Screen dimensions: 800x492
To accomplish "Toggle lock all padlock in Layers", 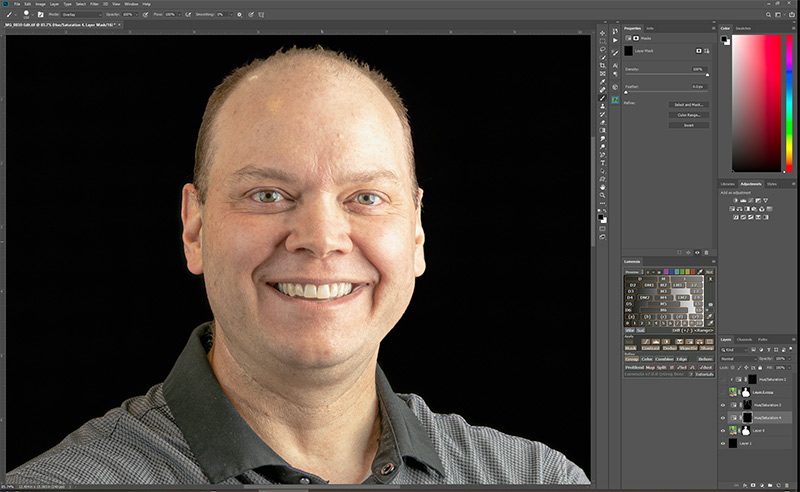I will 760,368.
